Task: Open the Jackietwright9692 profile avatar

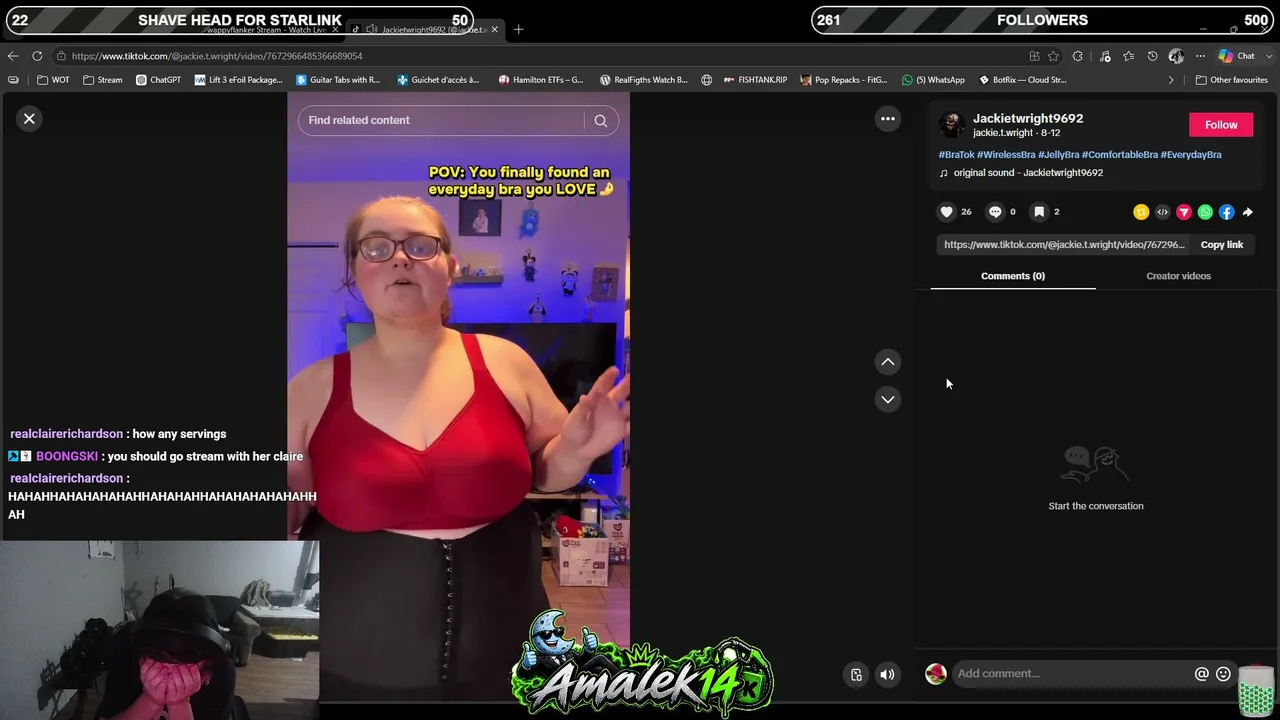Action: tap(951, 125)
